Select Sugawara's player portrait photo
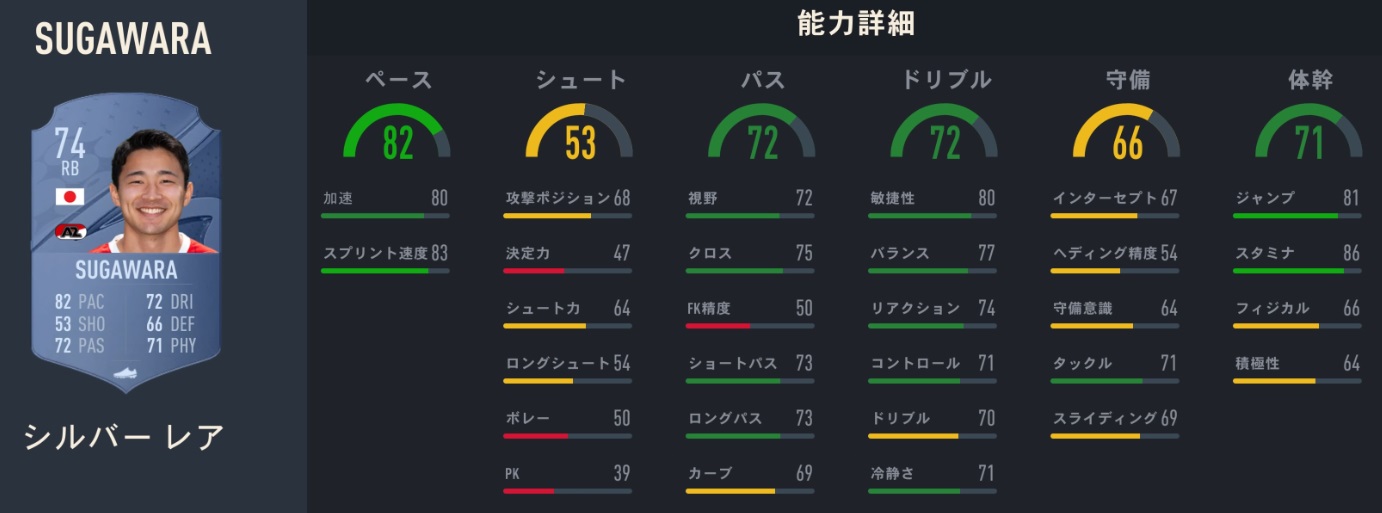The height and width of the screenshot is (513, 1382). pos(150,190)
